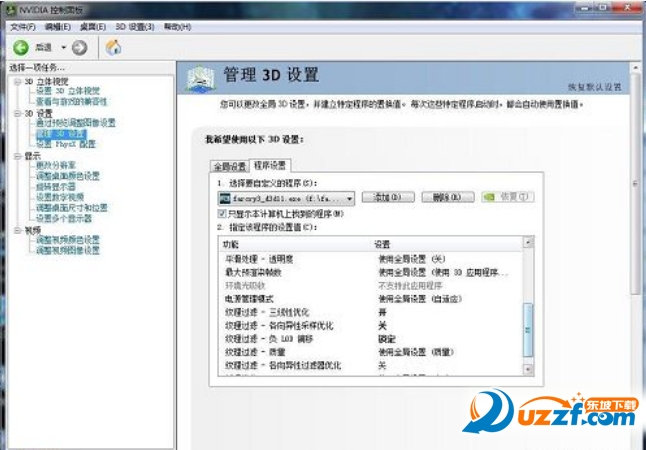Select the 纹理过滤 - 质量 feature row

pos(371,352)
